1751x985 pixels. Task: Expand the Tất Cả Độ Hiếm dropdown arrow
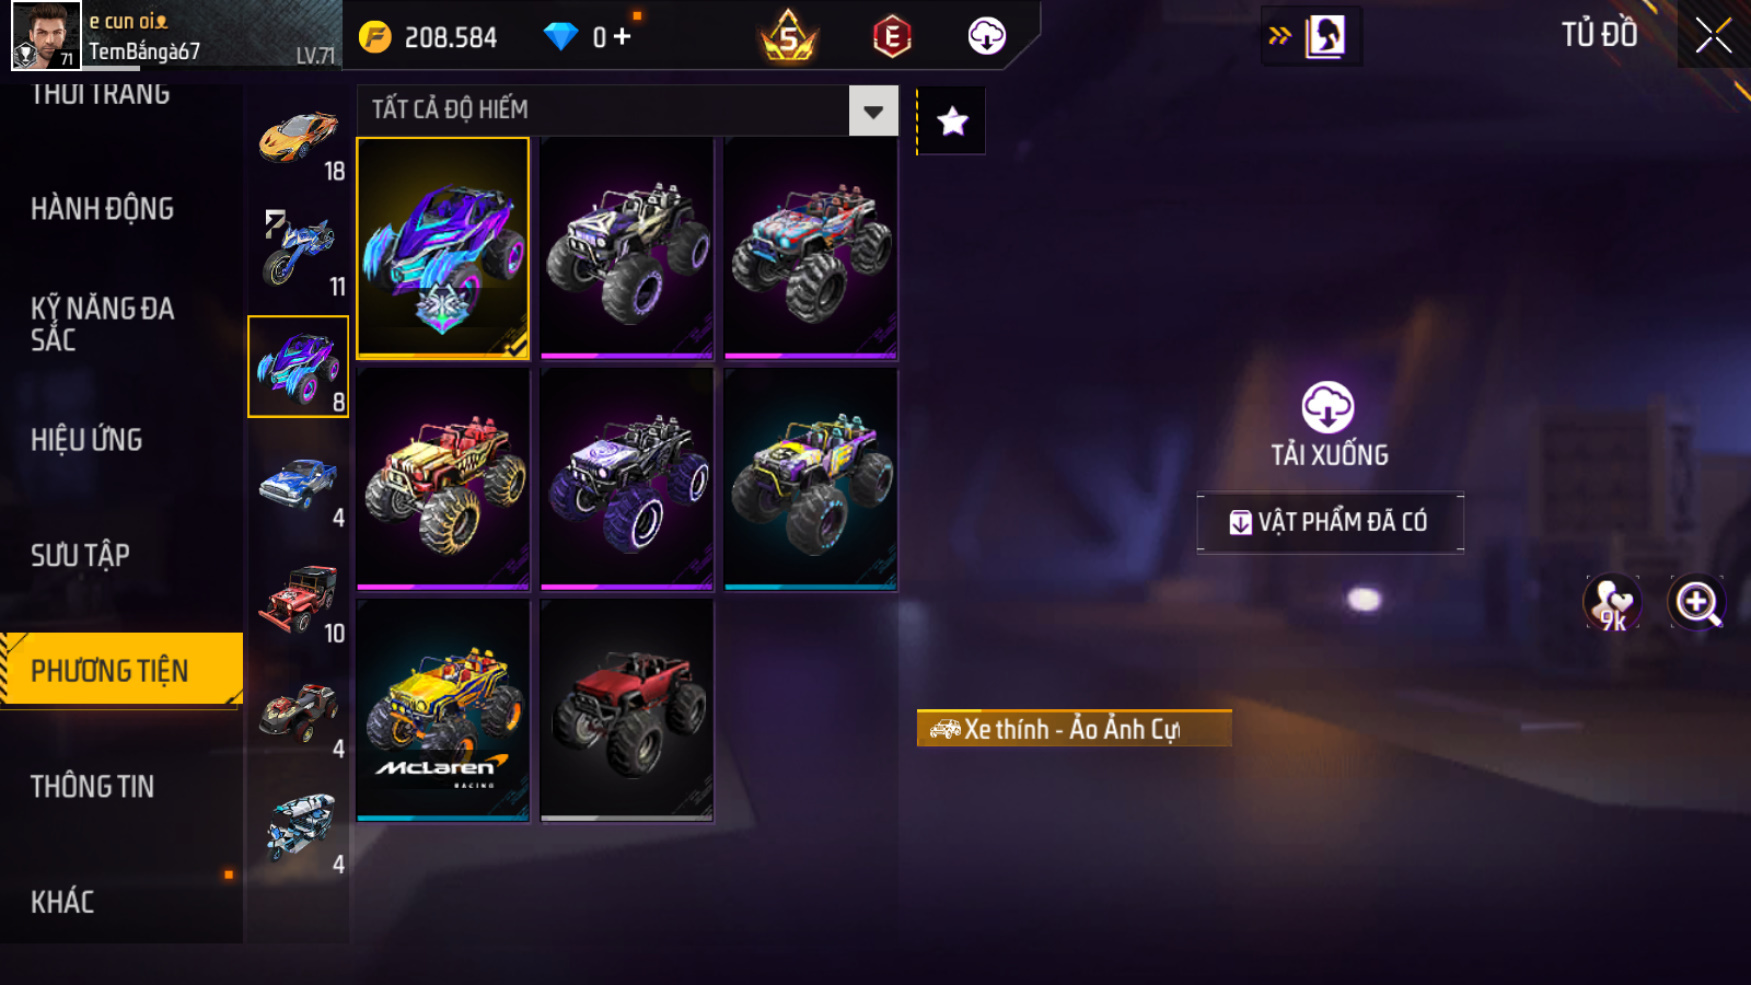click(873, 110)
